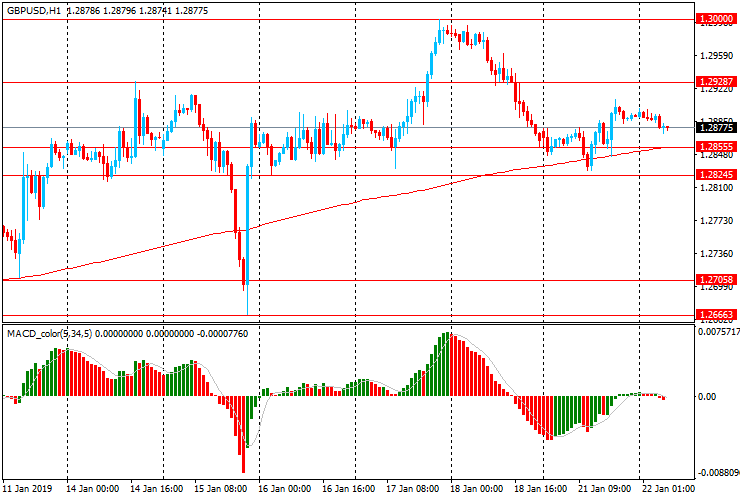Click the 15 Jan 08:00 time label
This screenshot has height=500, width=740.
221,488
